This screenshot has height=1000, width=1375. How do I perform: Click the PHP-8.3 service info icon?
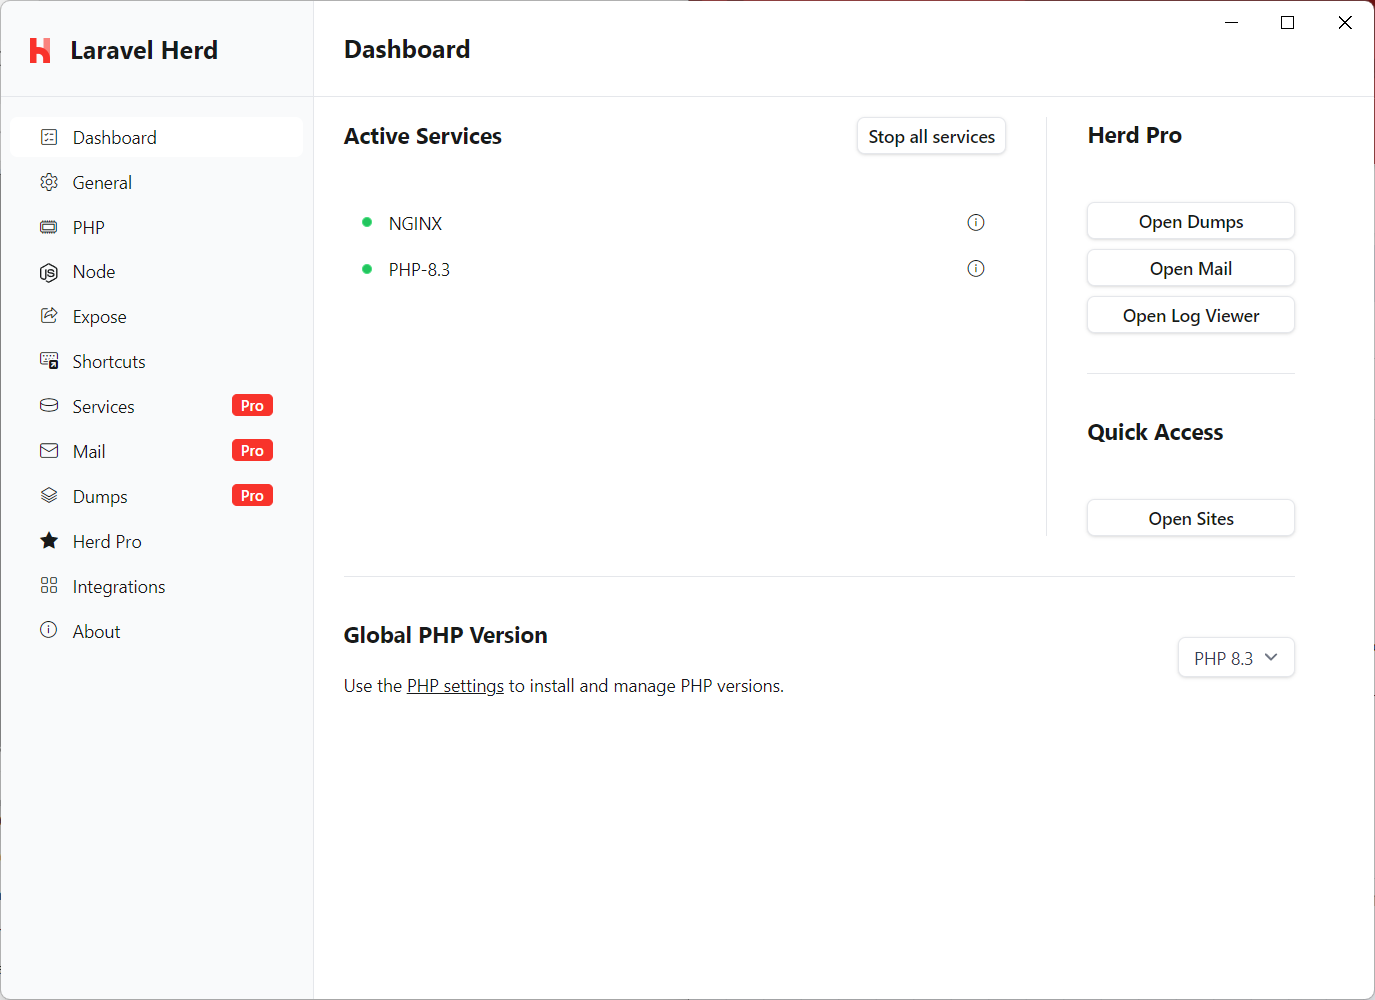coord(976,269)
